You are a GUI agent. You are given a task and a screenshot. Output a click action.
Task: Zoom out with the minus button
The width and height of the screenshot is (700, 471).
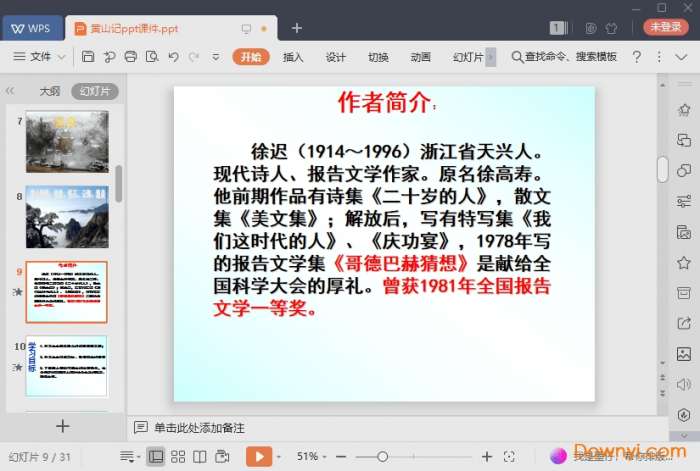(x=341, y=457)
